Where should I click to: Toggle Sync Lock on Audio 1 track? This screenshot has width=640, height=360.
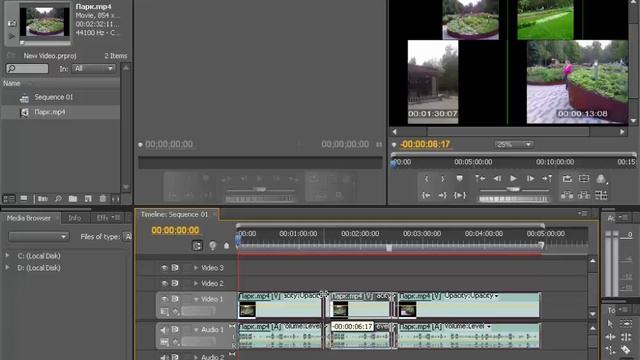175,329
